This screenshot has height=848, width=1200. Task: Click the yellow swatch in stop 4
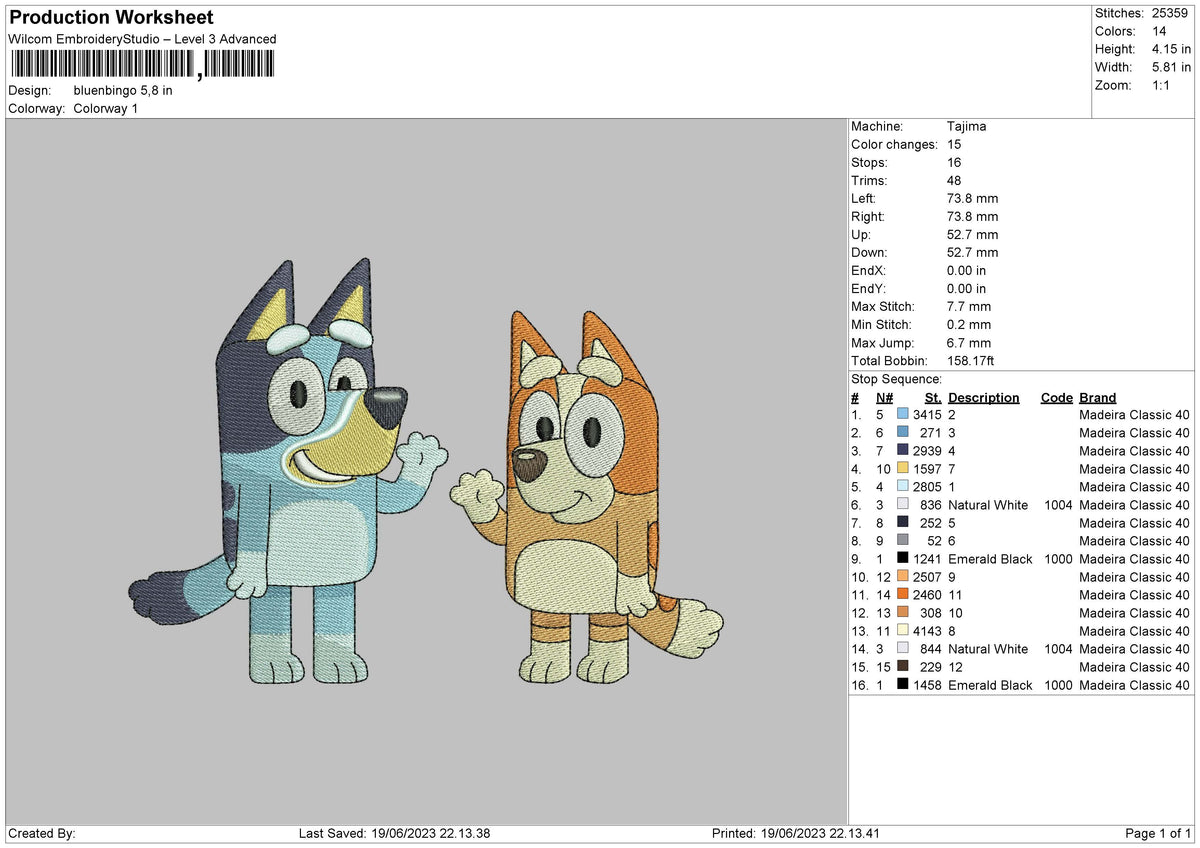tap(903, 469)
